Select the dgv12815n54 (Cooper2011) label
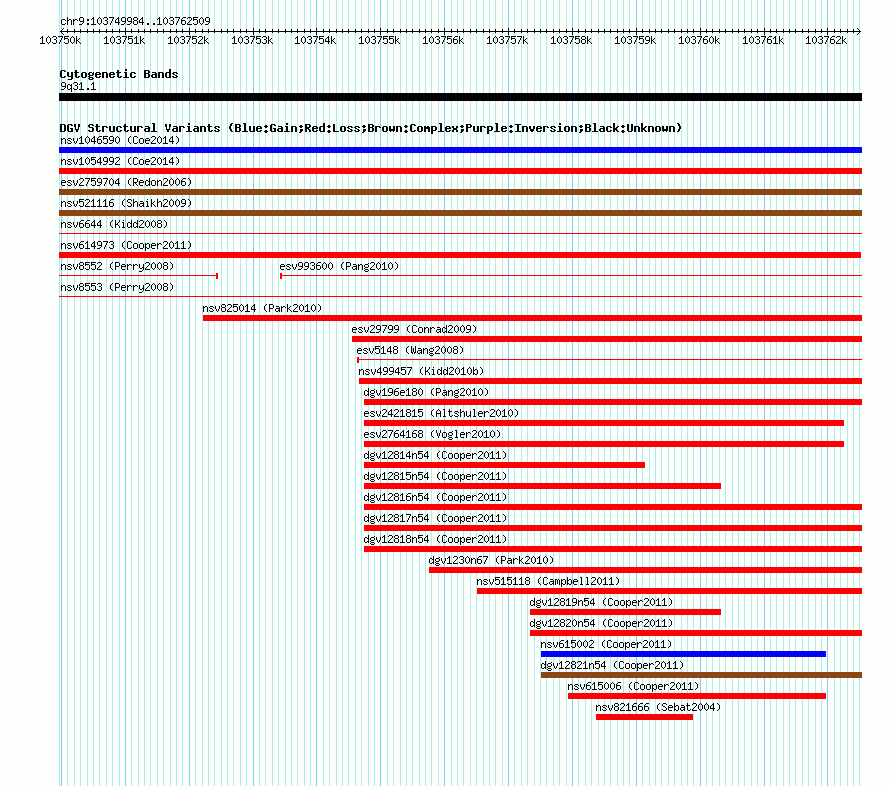This screenshot has height=786, width=890. [435, 476]
